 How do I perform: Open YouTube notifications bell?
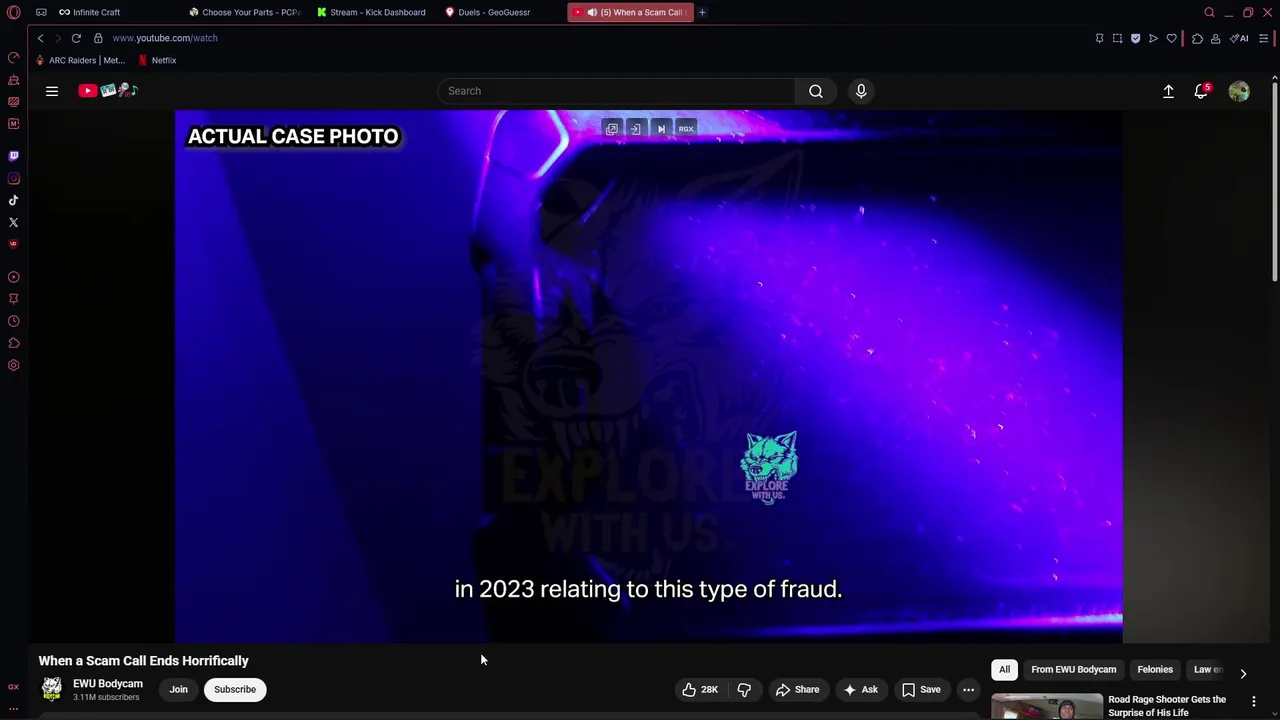(x=1201, y=91)
